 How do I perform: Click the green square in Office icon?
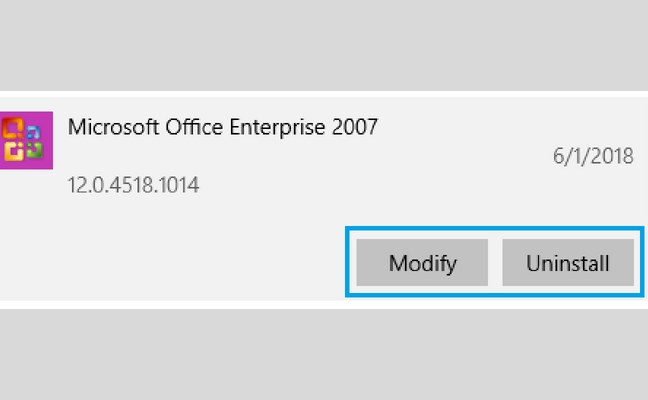click(35, 150)
